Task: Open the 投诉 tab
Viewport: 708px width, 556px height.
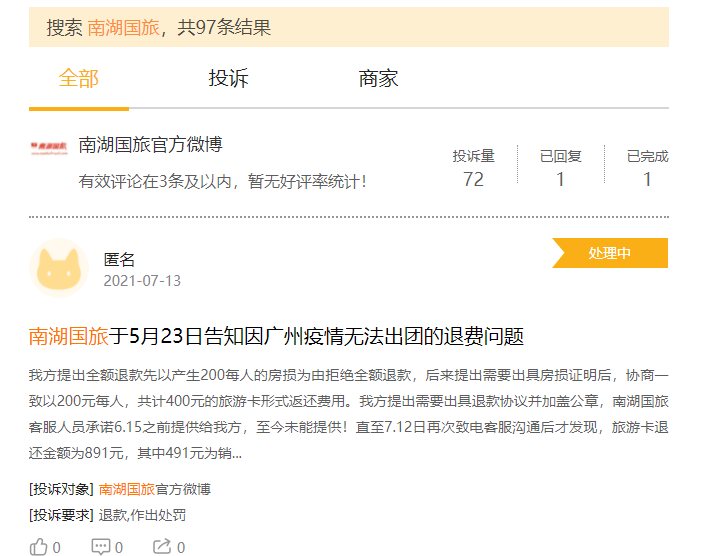Action: 228,79
